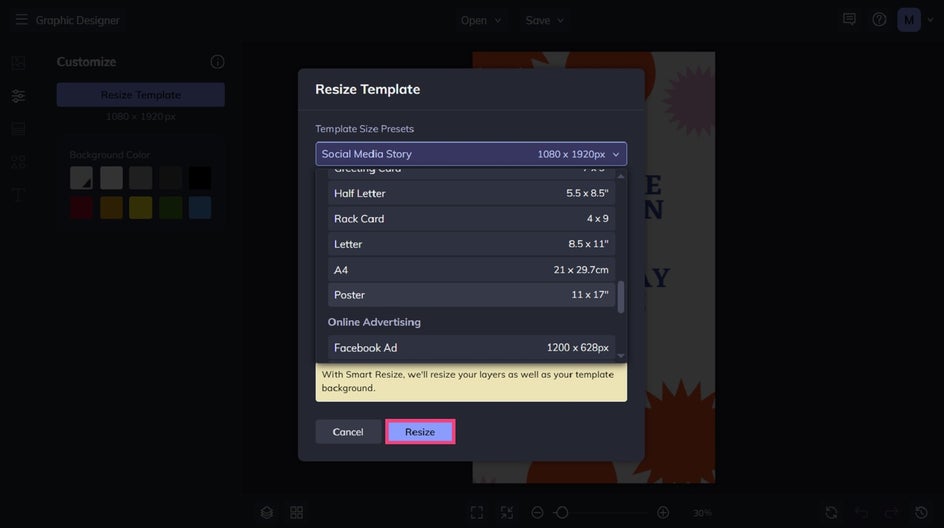Click the redo arrow icon
Image resolution: width=944 pixels, height=528 pixels.
click(x=891, y=512)
